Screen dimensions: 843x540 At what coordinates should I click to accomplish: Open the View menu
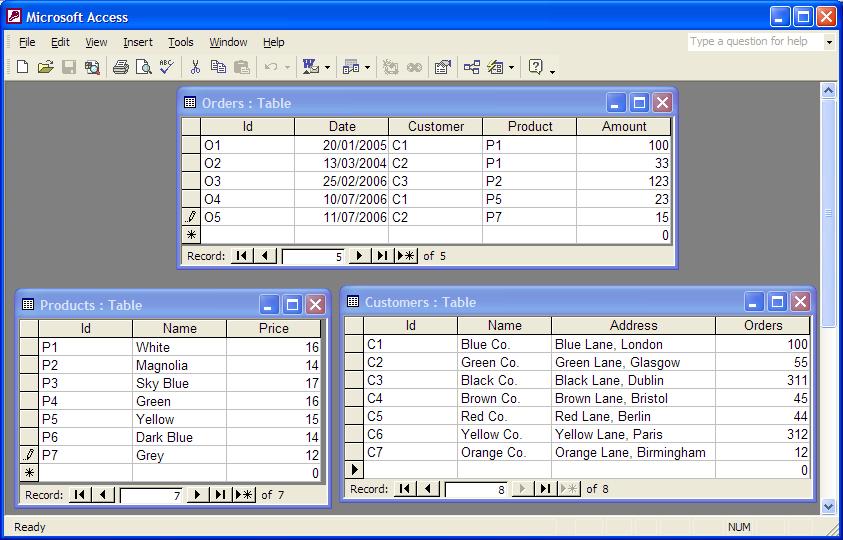click(x=96, y=42)
